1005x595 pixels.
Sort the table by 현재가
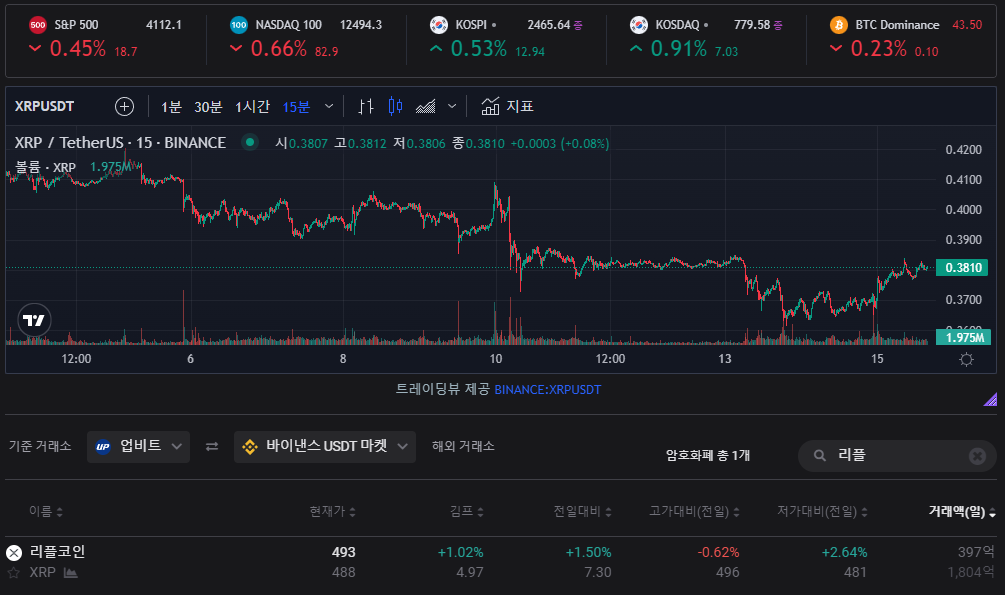pos(333,512)
